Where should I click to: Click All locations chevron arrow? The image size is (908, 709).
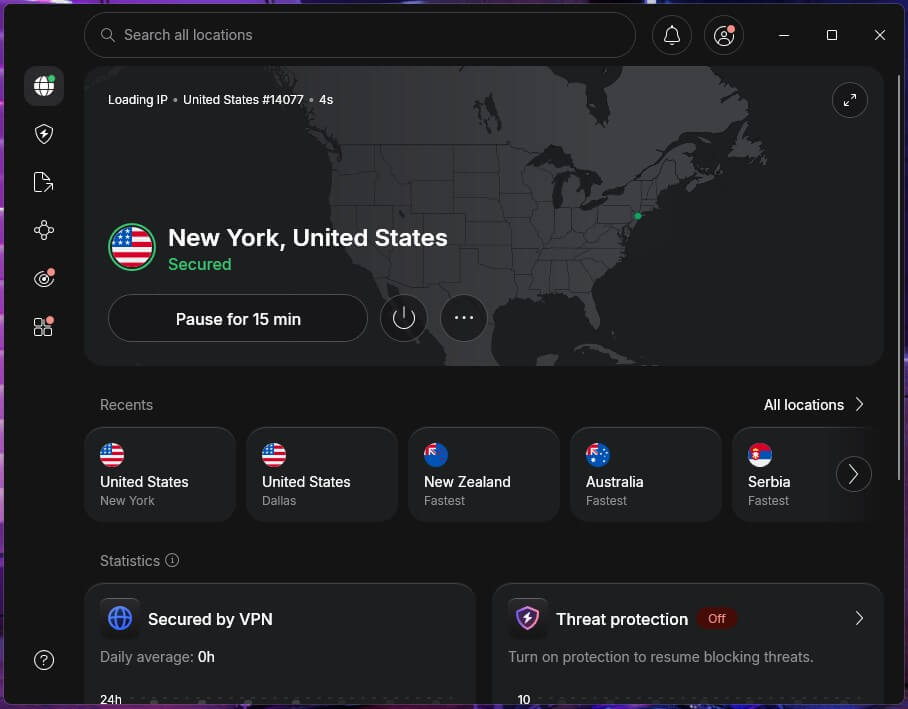pos(859,404)
